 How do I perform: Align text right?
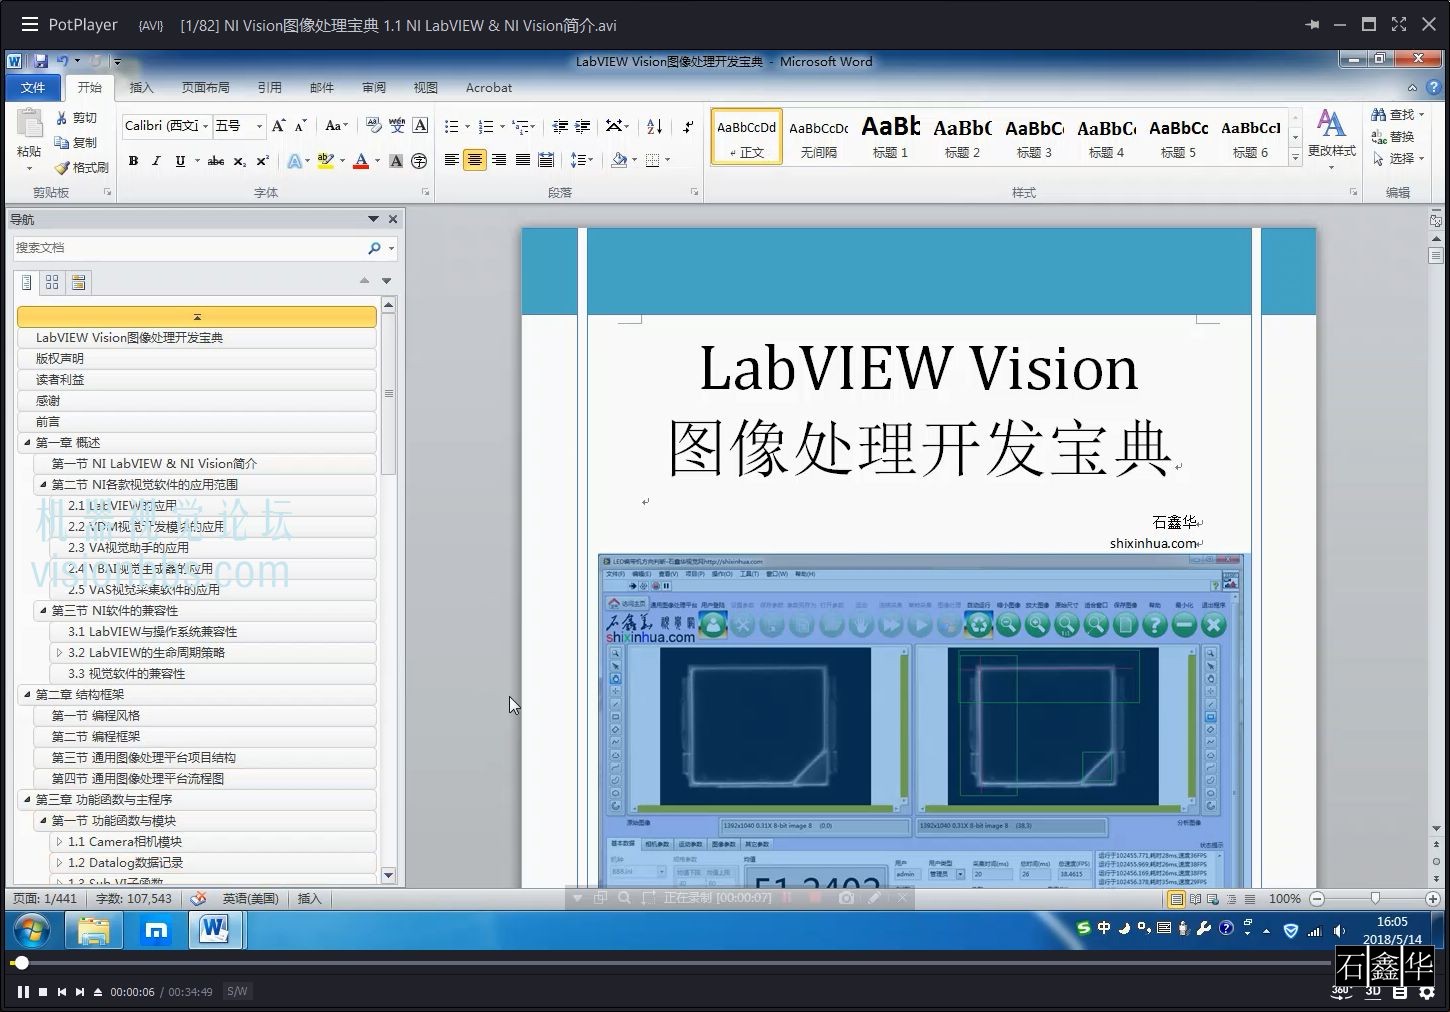498,160
